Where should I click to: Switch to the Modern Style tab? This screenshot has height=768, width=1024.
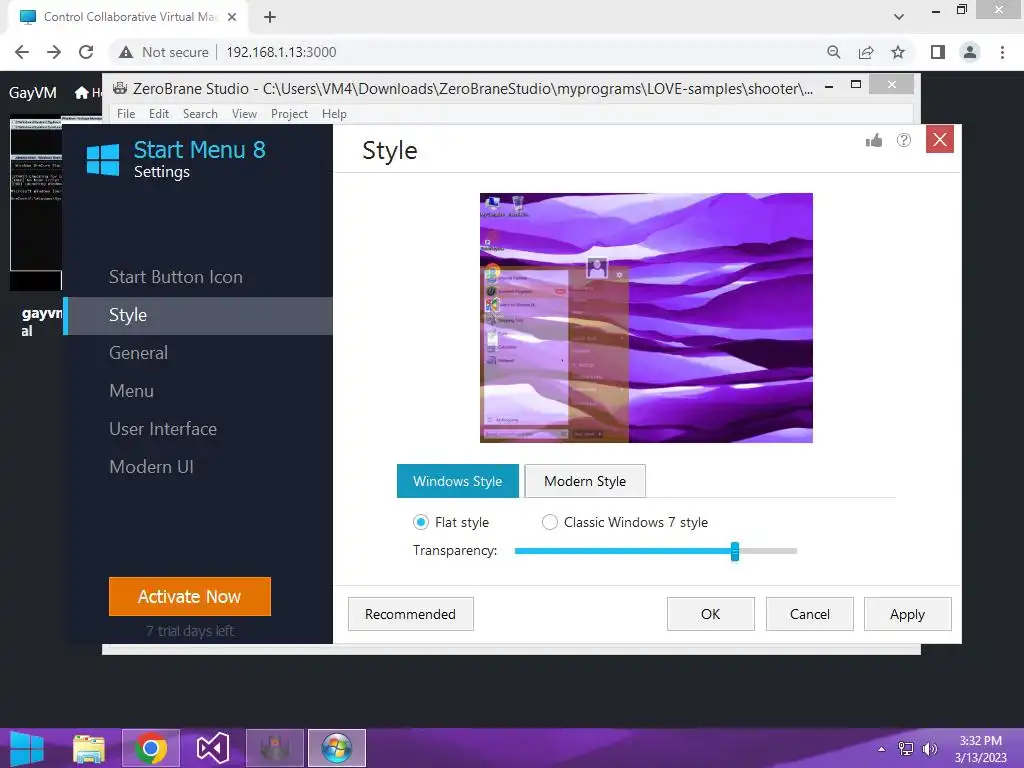585,481
